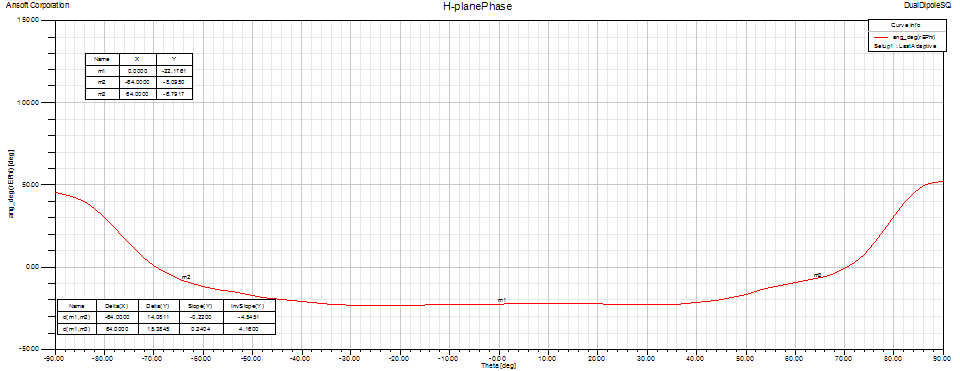The width and height of the screenshot is (960, 371).
Task: Select the Ansoft Corporation label
Action: pos(37,5)
